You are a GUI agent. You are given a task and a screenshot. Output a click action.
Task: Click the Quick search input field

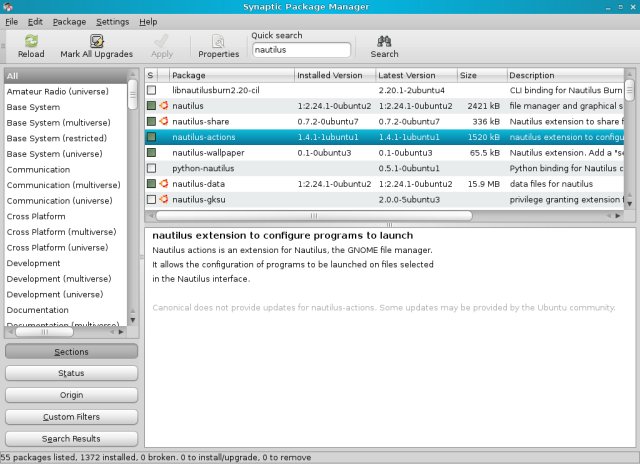[301, 50]
